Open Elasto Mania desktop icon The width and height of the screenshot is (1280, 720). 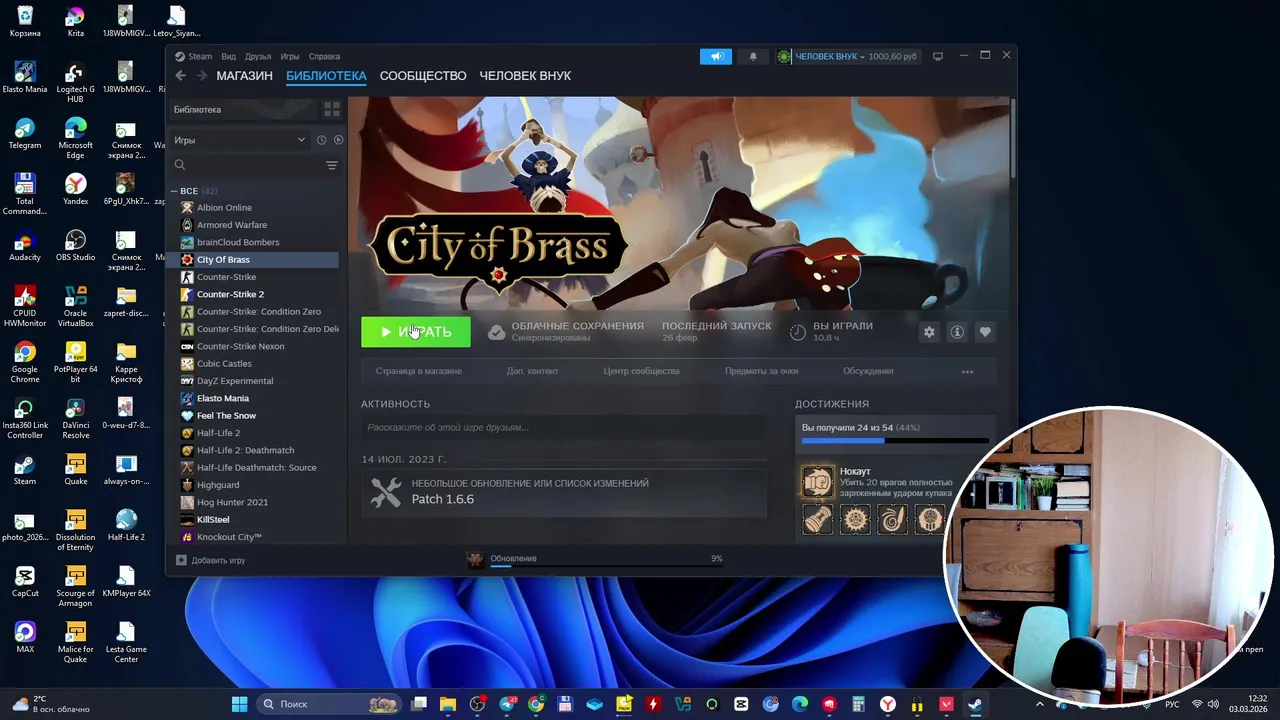pyautogui.click(x=25, y=78)
